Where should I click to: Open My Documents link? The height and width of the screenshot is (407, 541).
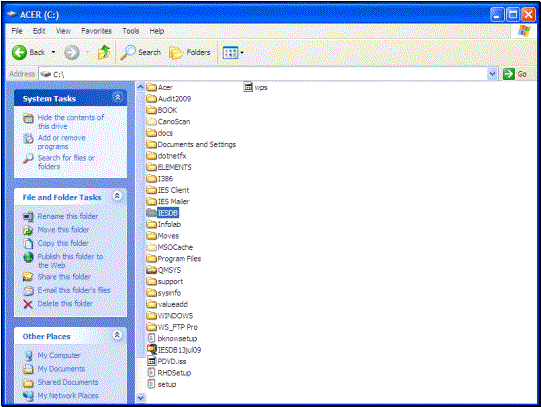[61, 369]
